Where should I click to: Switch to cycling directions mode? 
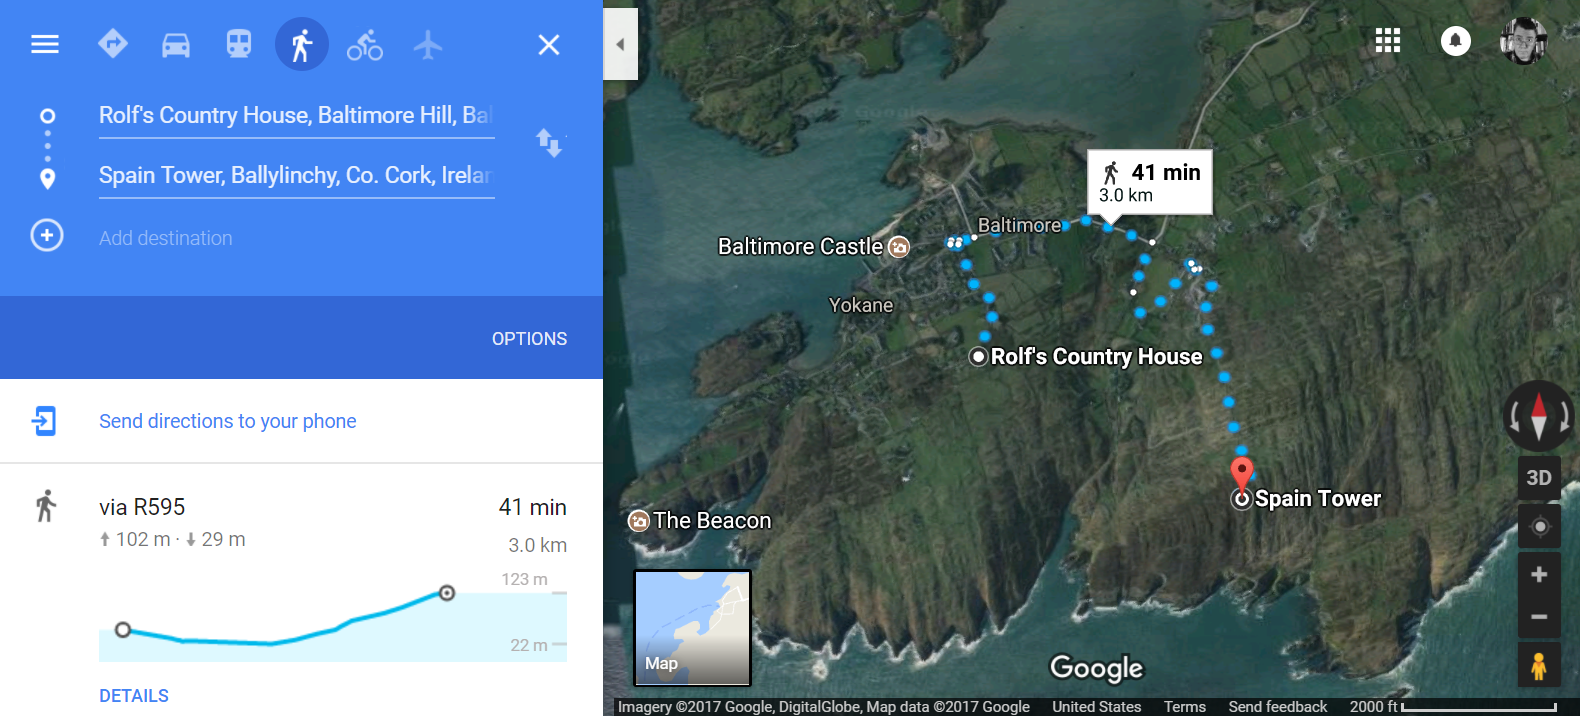365,45
